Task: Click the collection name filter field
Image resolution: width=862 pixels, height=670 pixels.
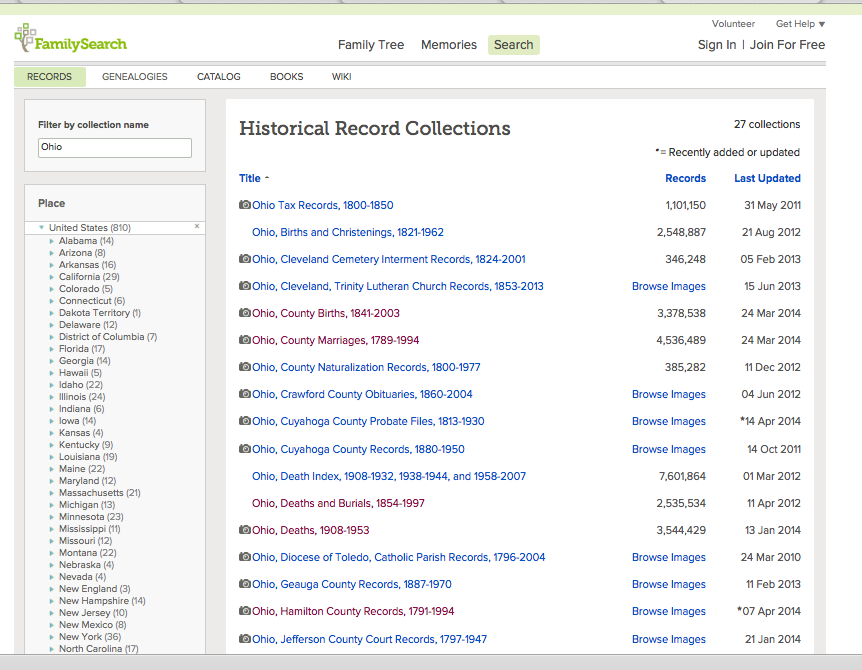Action: [x=115, y=147]
